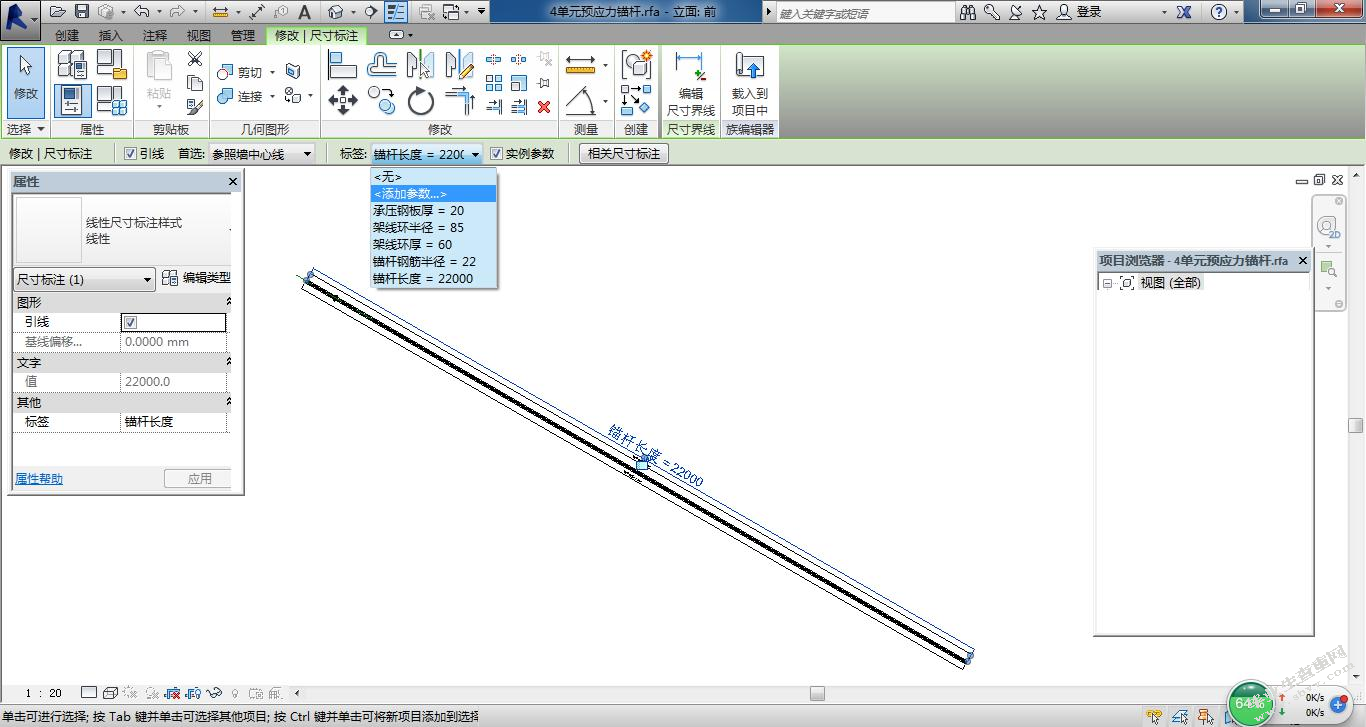The height and width of the screenshot is (727, 1366).
Task: Click the favorites star icon
Action: pyautogui.click(x=1040, y=12)
